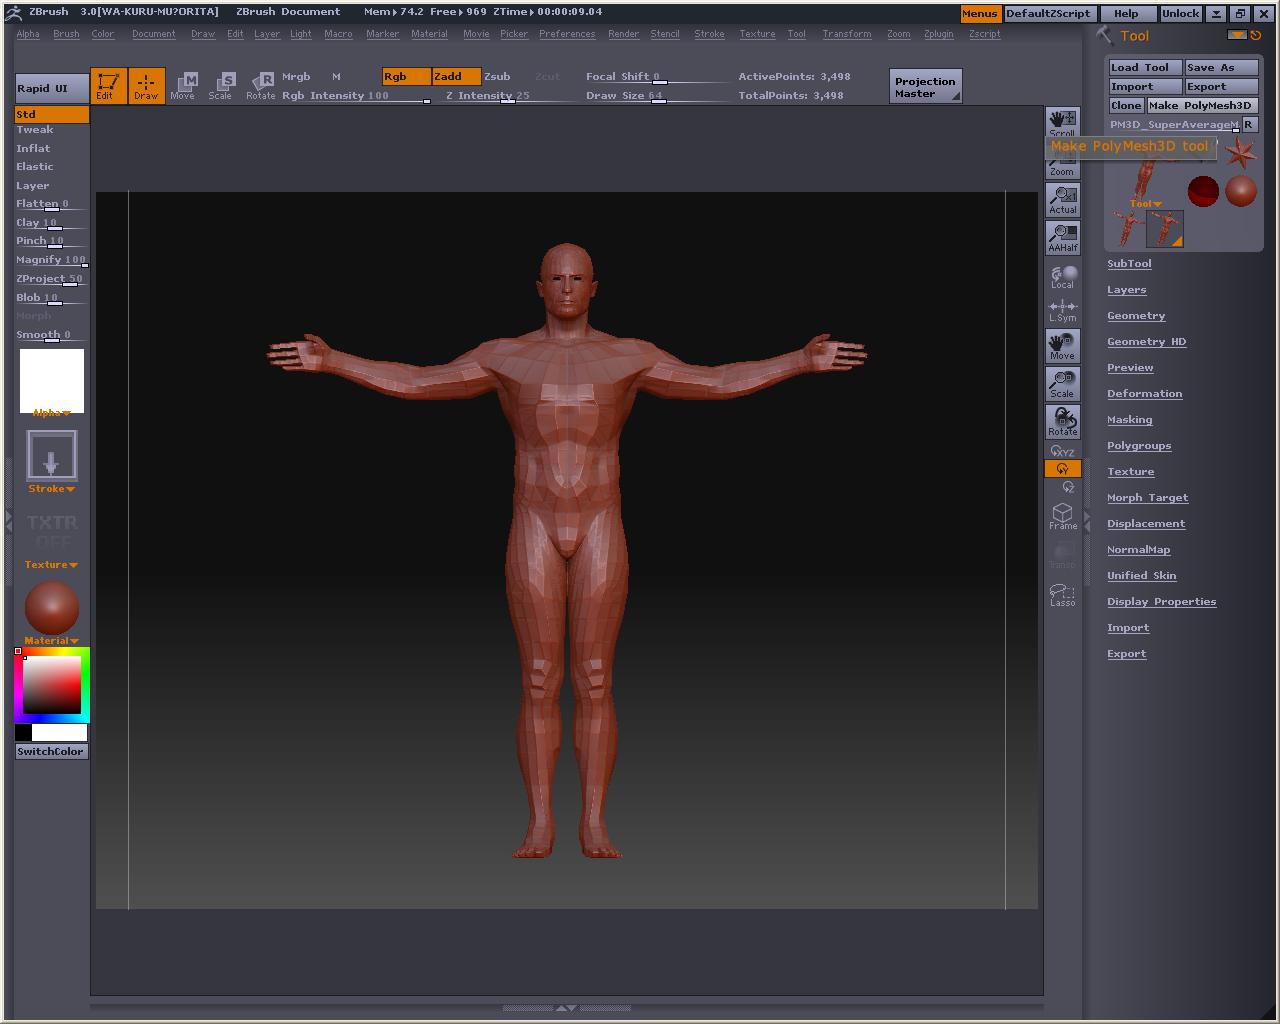Expand the Polygroups subpalette
Screen dimensions: 1280x1024
[1139, 446]
